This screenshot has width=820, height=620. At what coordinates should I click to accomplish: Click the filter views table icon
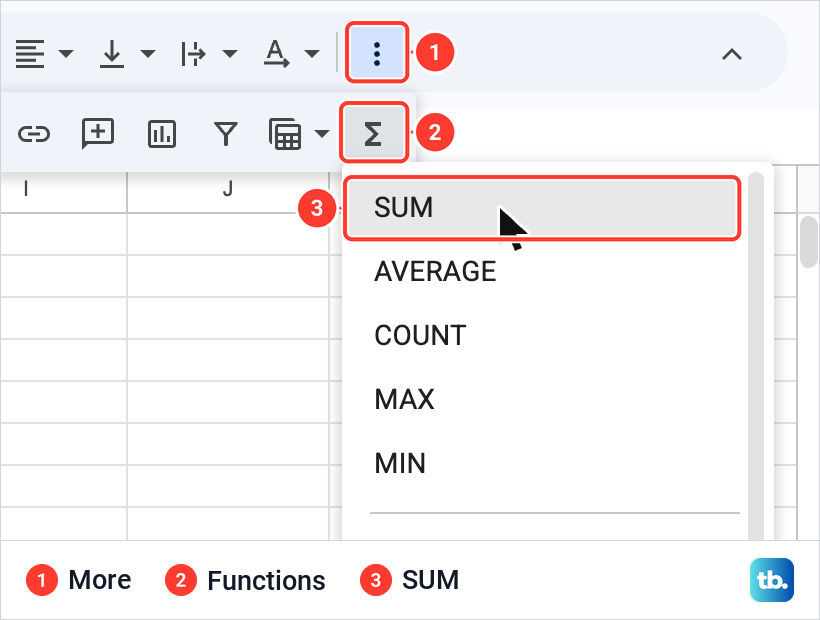click(x=285, y=134)
